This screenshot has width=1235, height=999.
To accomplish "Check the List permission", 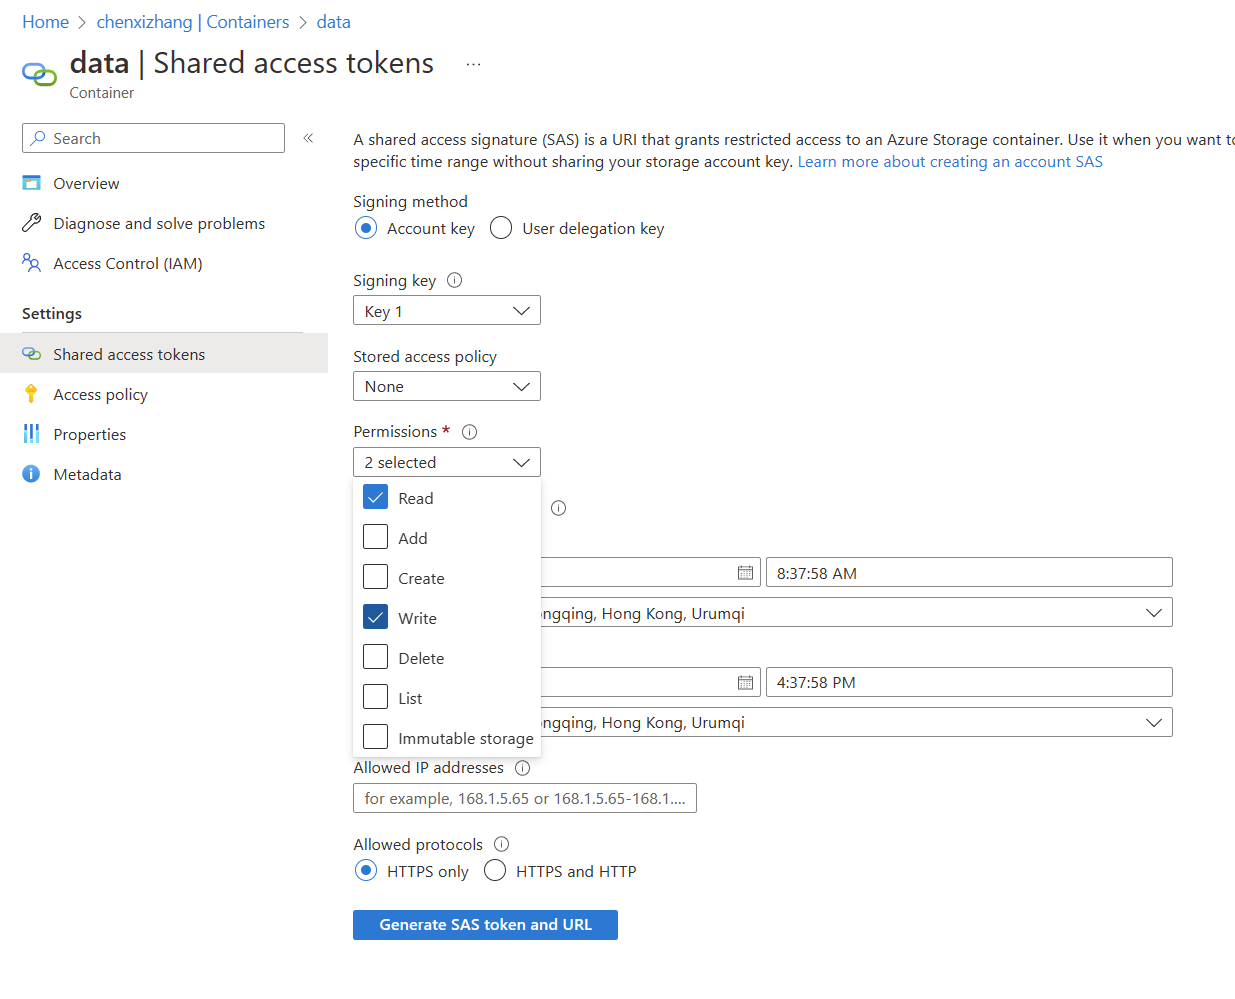I will point(375,697).
